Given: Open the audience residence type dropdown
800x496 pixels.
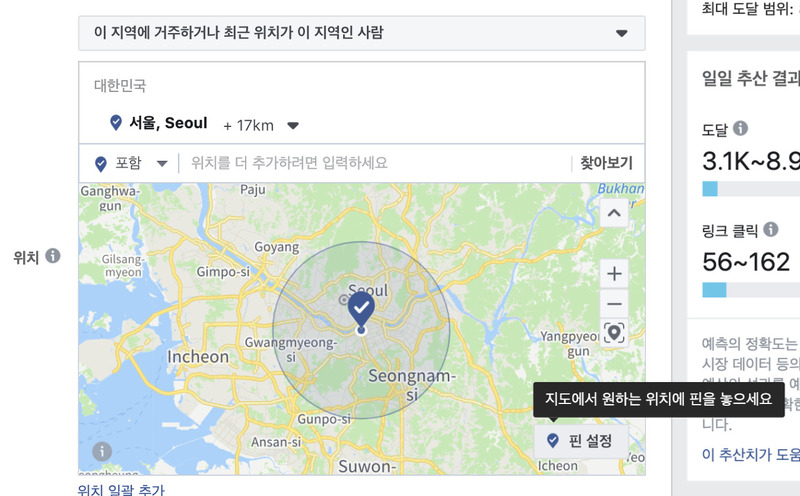Looking at the screenshot, I should click(362, 33).
